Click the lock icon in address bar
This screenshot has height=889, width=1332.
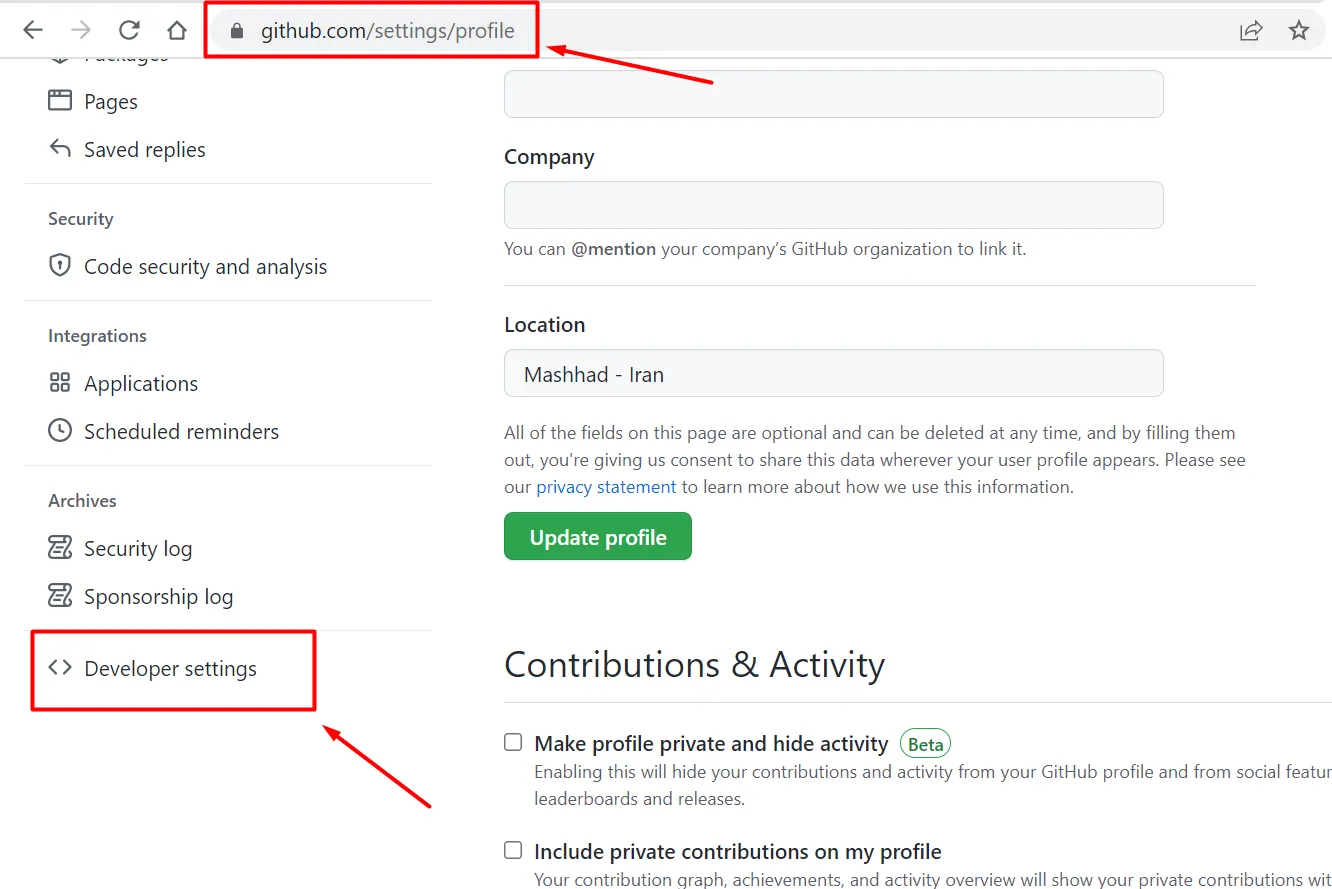tap(237, 31)
